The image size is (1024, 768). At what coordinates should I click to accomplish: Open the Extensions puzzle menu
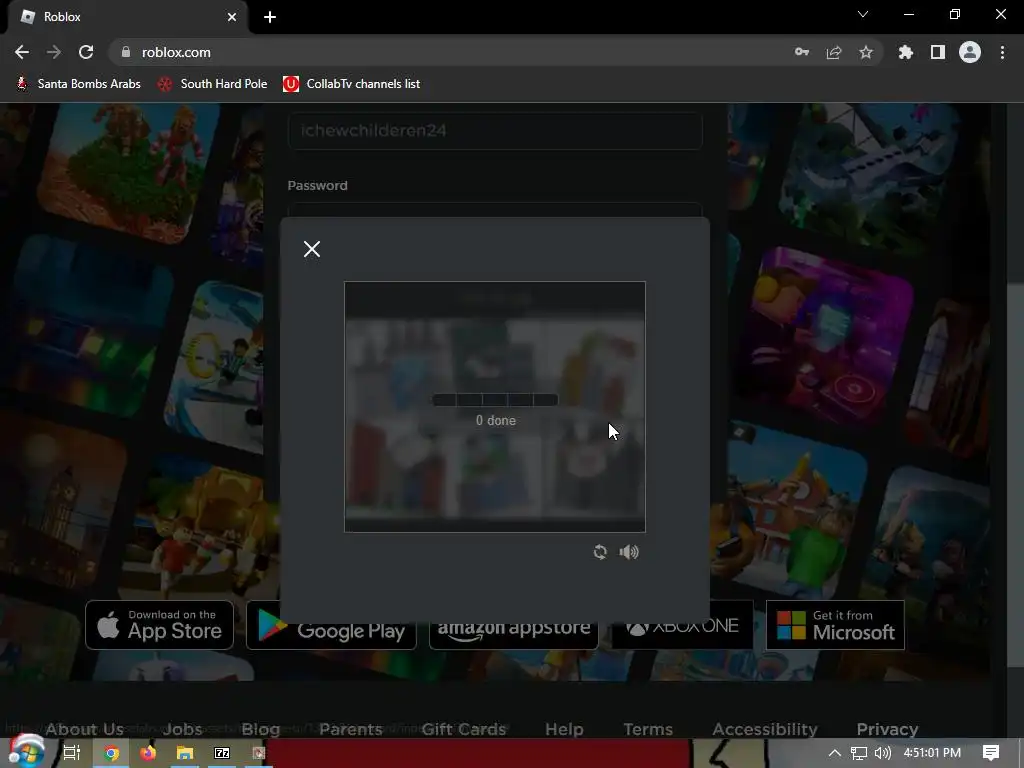906,52
